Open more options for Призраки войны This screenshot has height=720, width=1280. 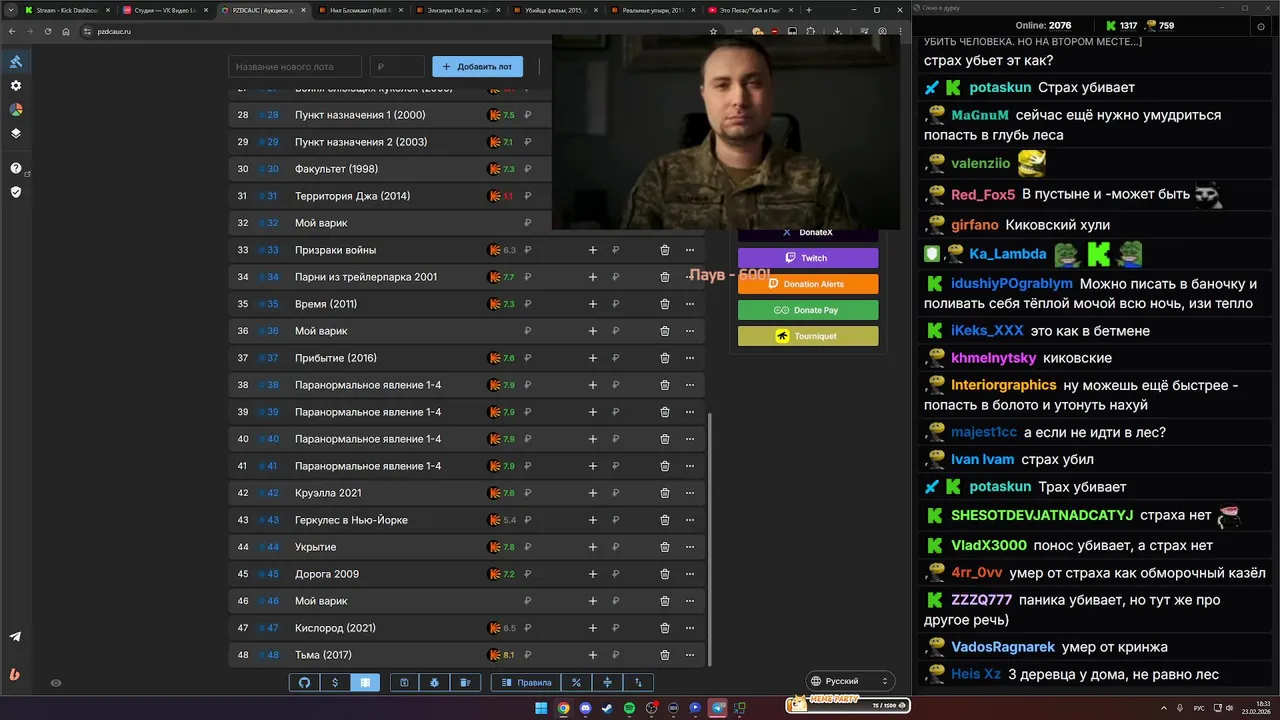pyautogui.click(x=690, y=250)
